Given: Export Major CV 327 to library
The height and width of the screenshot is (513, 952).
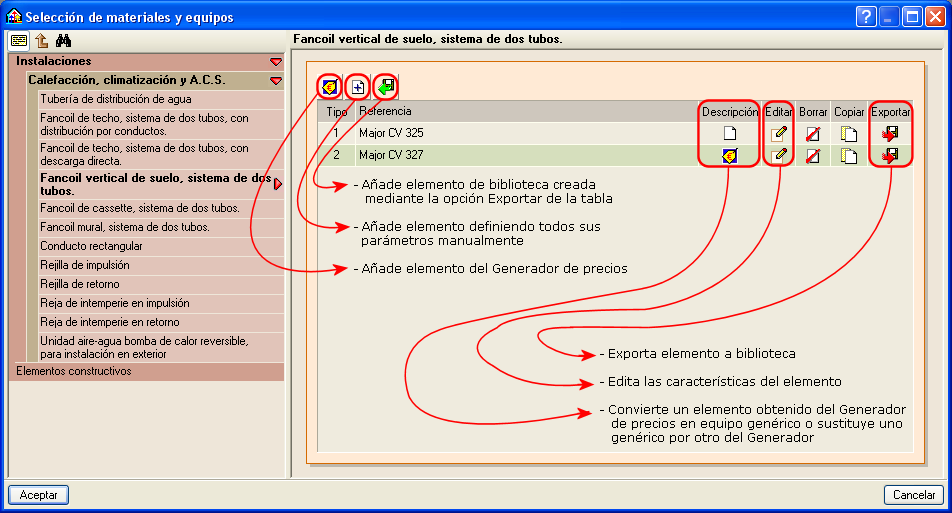Looking at the screenshot, I should [x=890, y=156].
